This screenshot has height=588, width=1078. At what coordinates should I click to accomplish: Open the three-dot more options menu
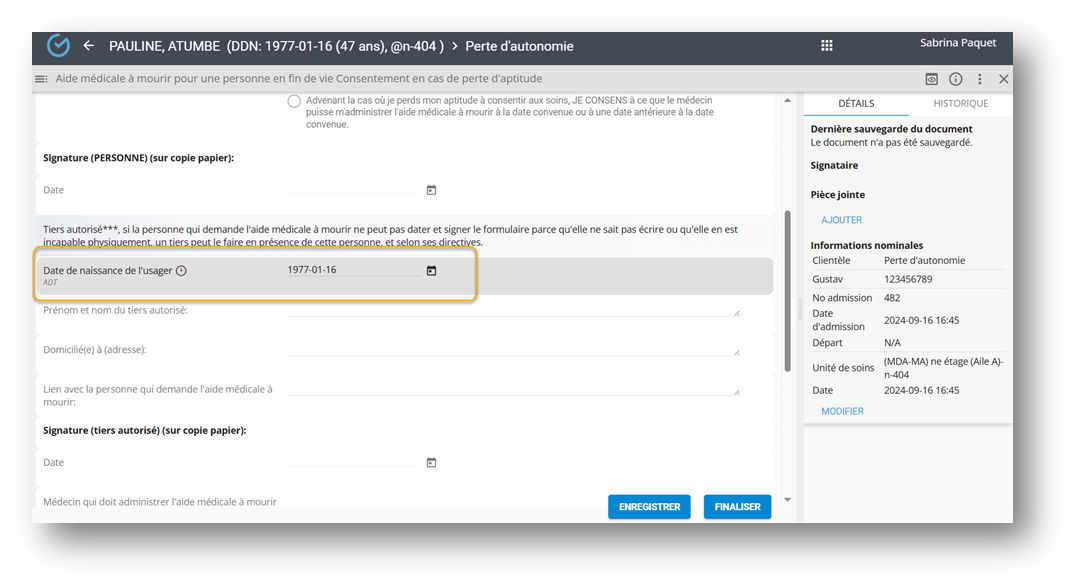click(980, 79)
